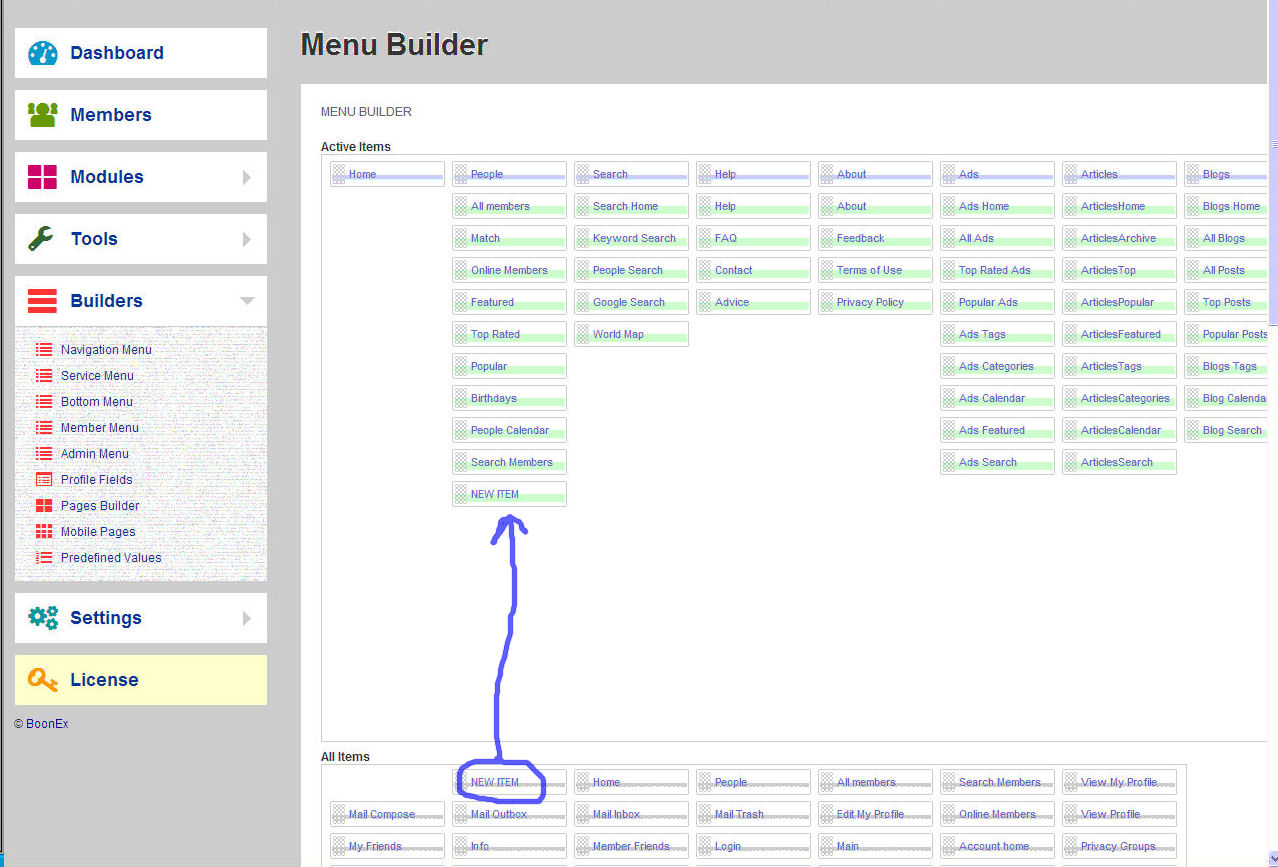The width and height of the screenshot is (1278, 867).
Task: Click the Admin Menu list icon
Action: (x=44, y=454)
